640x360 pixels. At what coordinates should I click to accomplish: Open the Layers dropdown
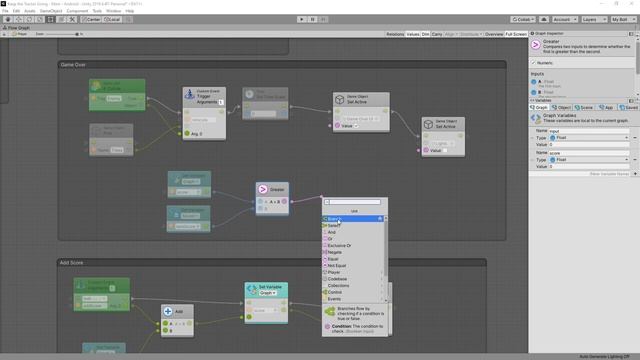tap(594, 19)
